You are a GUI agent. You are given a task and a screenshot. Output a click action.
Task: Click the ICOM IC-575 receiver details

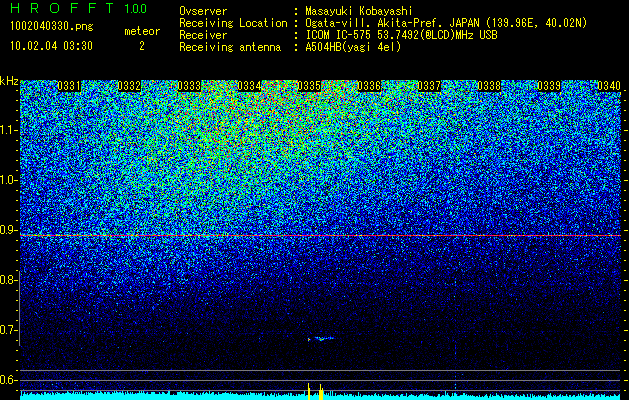point(402,35)
